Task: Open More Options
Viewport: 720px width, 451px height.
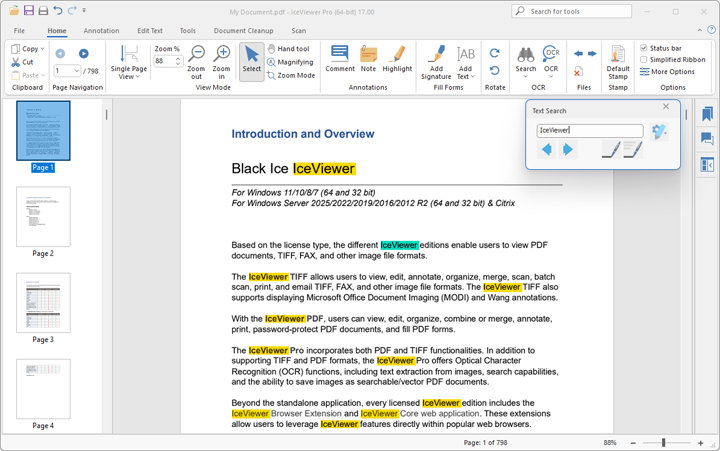Action: (667, 72)
